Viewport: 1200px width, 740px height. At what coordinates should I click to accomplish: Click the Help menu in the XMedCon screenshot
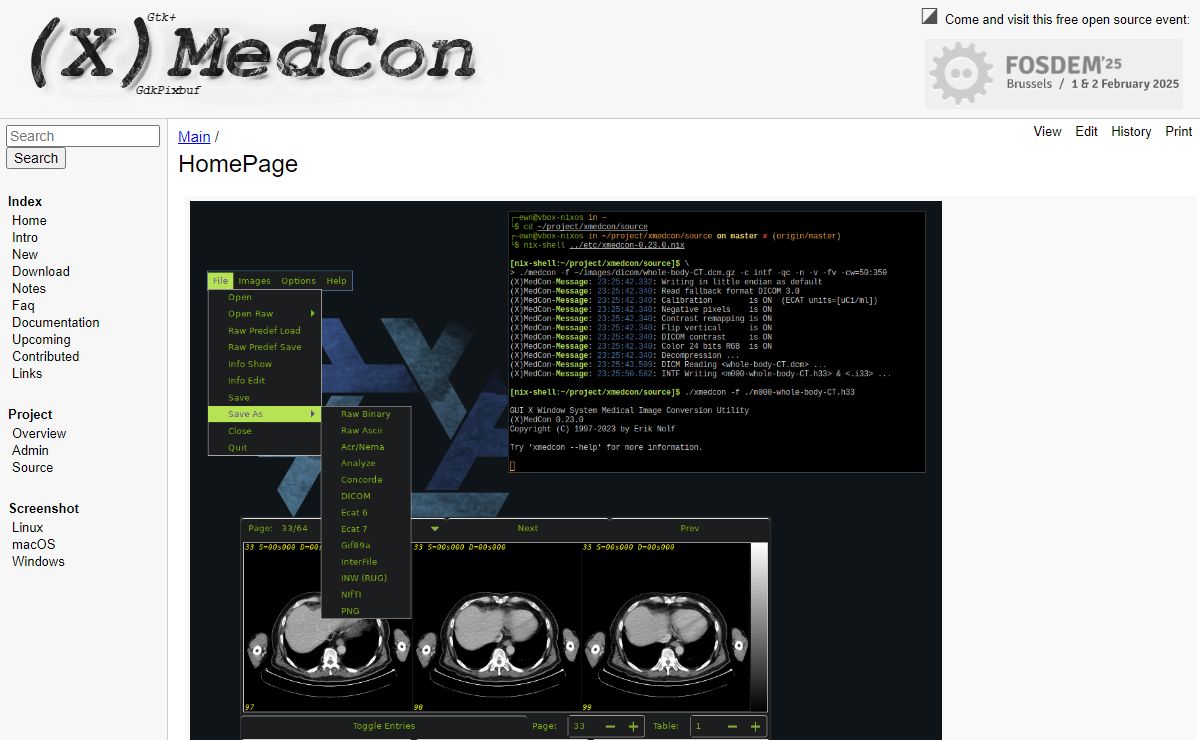click(x=337, y=281)
